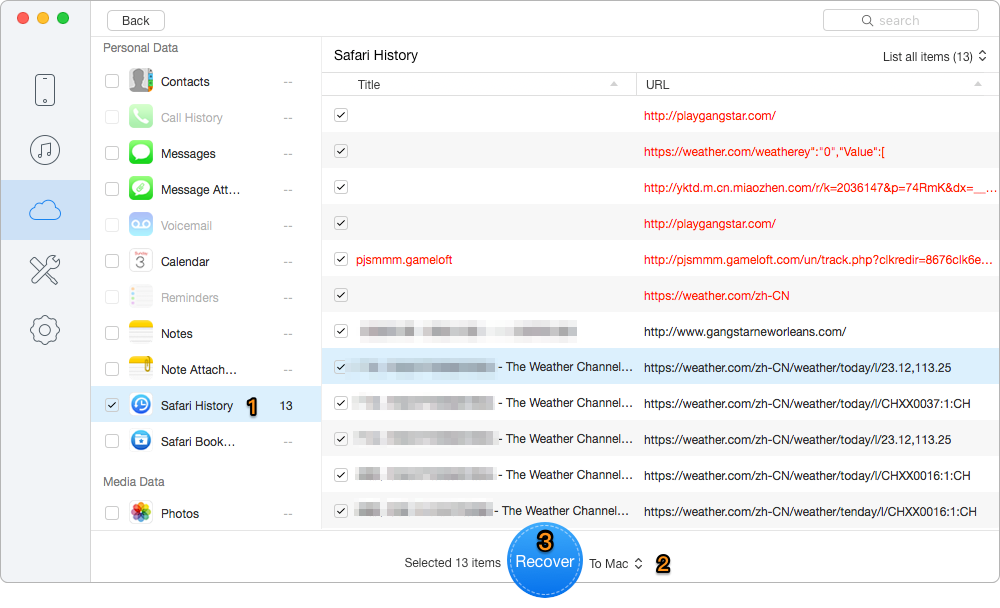This screenshot has height=608, width=1000.
Task: Select the Safari History category row
Action: pos(206,404)
